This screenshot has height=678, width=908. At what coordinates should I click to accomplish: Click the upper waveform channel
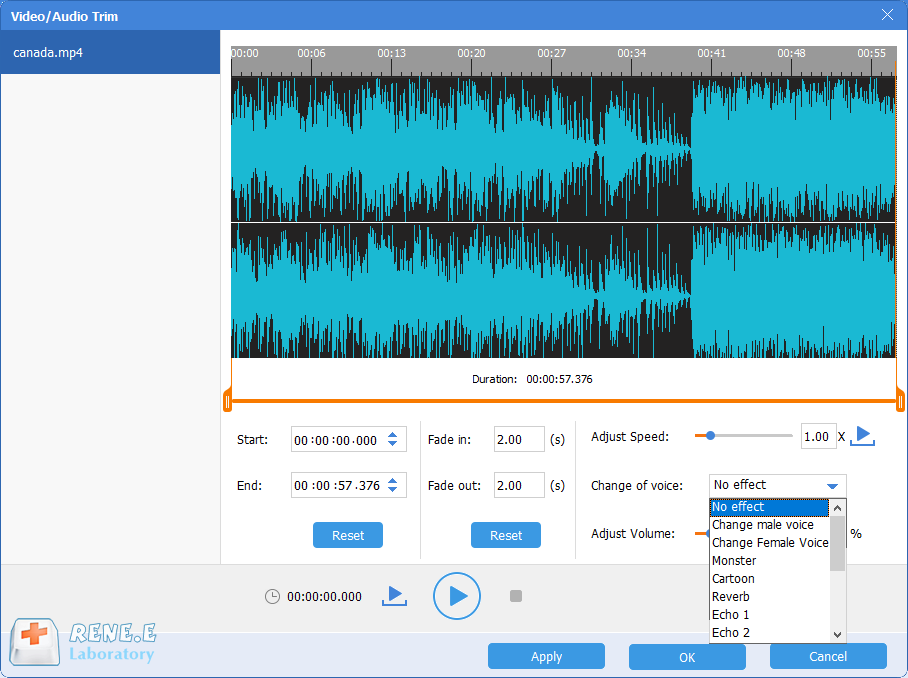[563, 149]
